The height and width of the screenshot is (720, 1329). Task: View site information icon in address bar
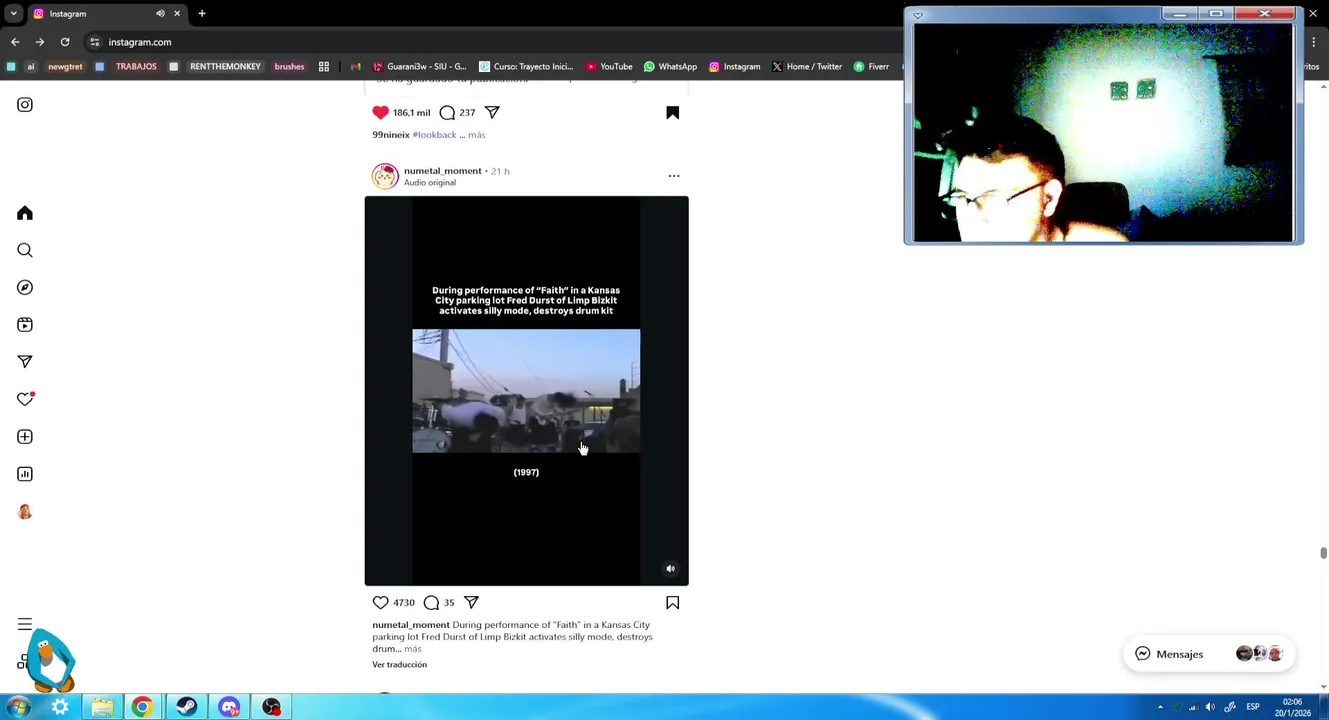pyautogui.click(x=94, y=42)
